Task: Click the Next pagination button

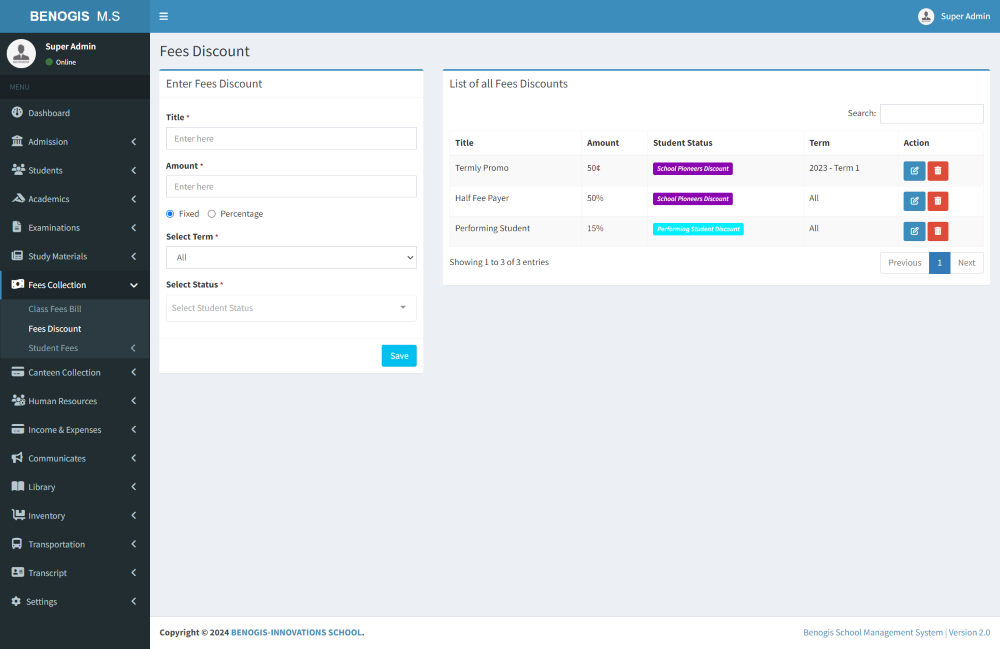Action: [x=966, y=263]
